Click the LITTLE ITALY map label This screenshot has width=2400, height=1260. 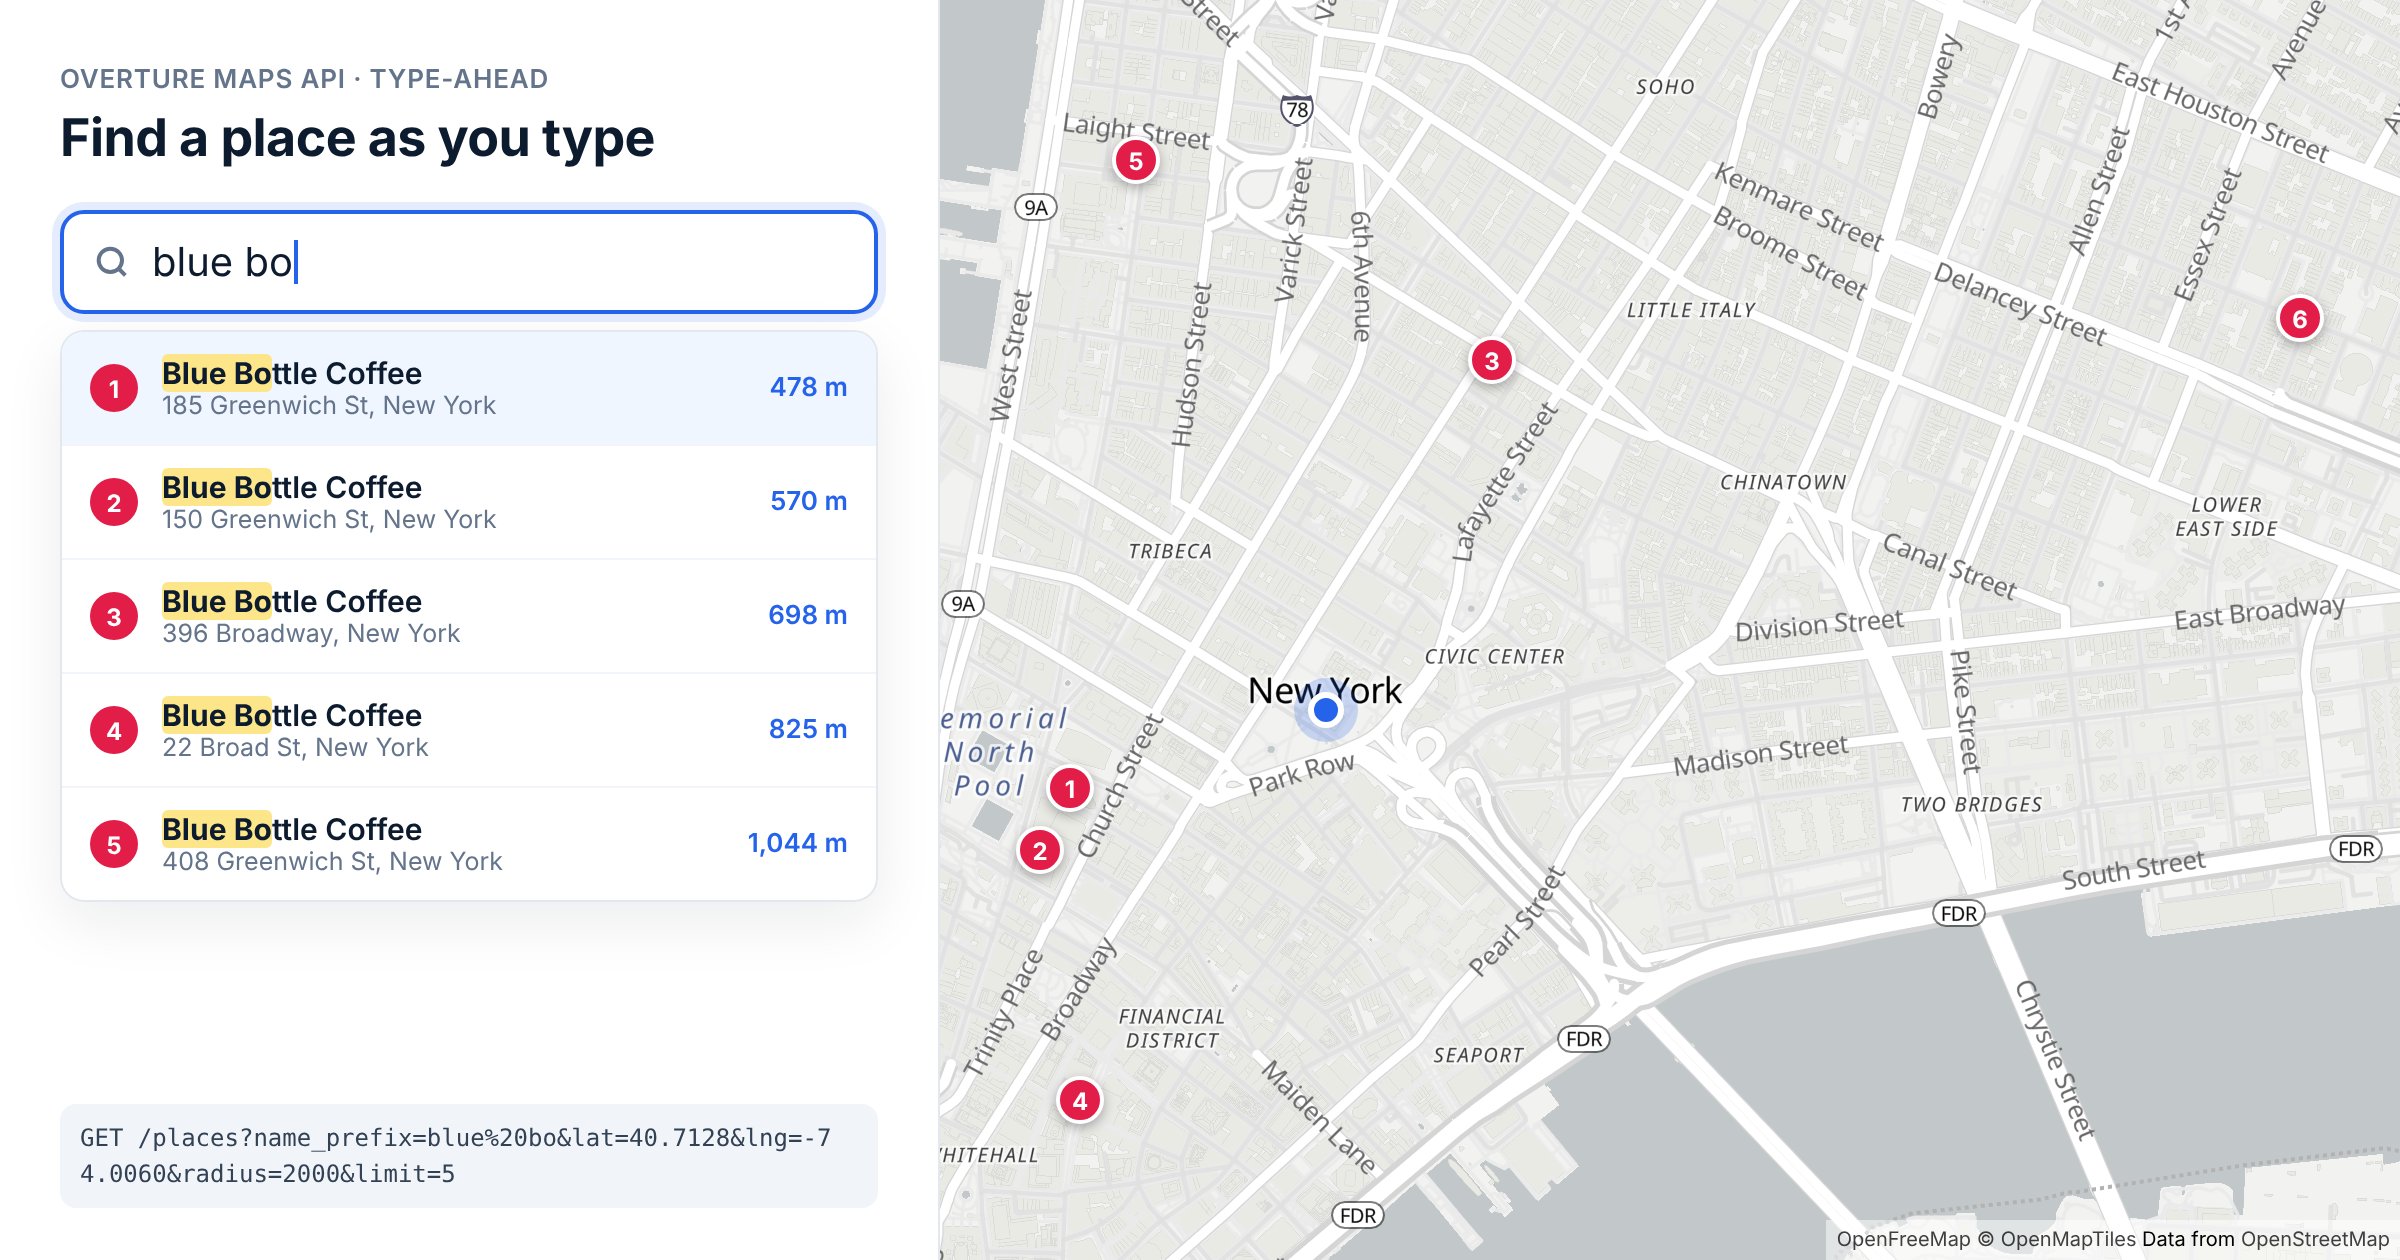1691,310
